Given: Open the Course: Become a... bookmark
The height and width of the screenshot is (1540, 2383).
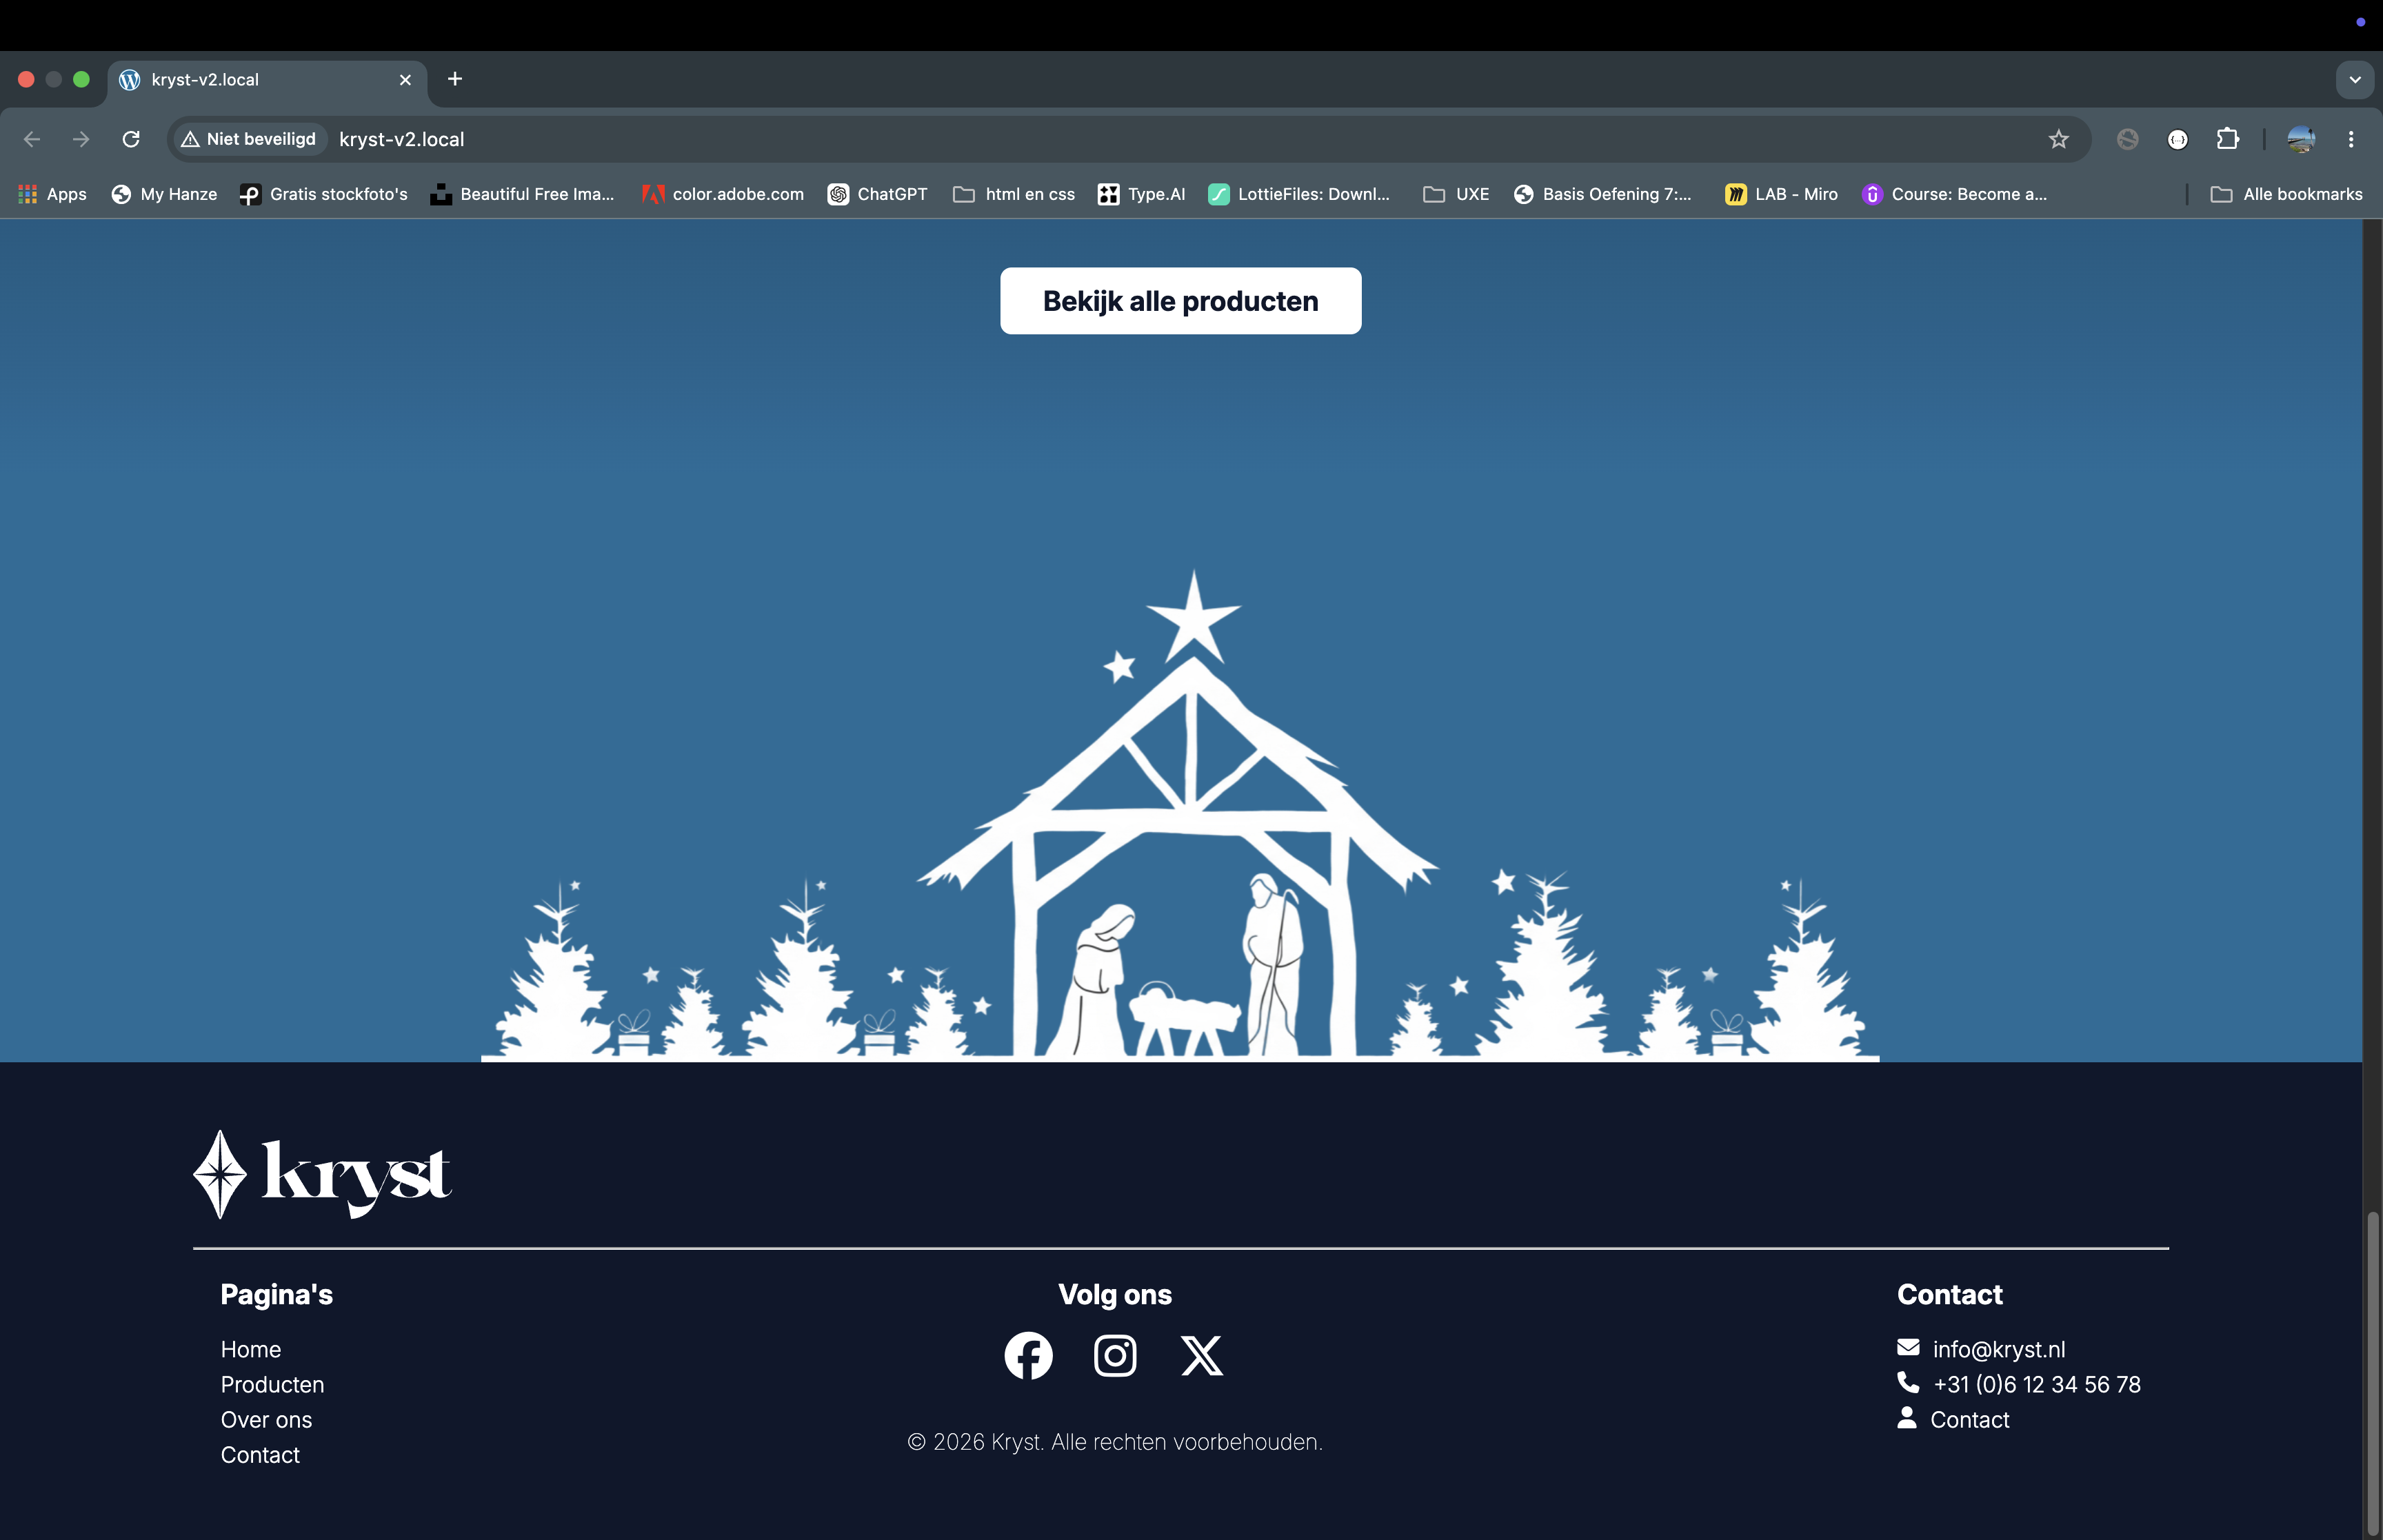Looking at the screenshot, I should click(1955, 194).
